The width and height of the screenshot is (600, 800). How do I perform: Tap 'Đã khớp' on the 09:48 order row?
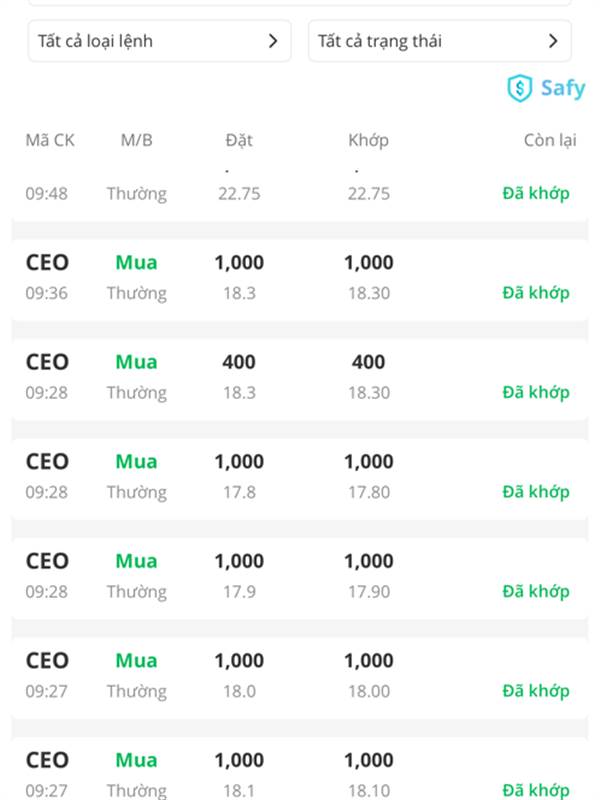pos(535,193)
